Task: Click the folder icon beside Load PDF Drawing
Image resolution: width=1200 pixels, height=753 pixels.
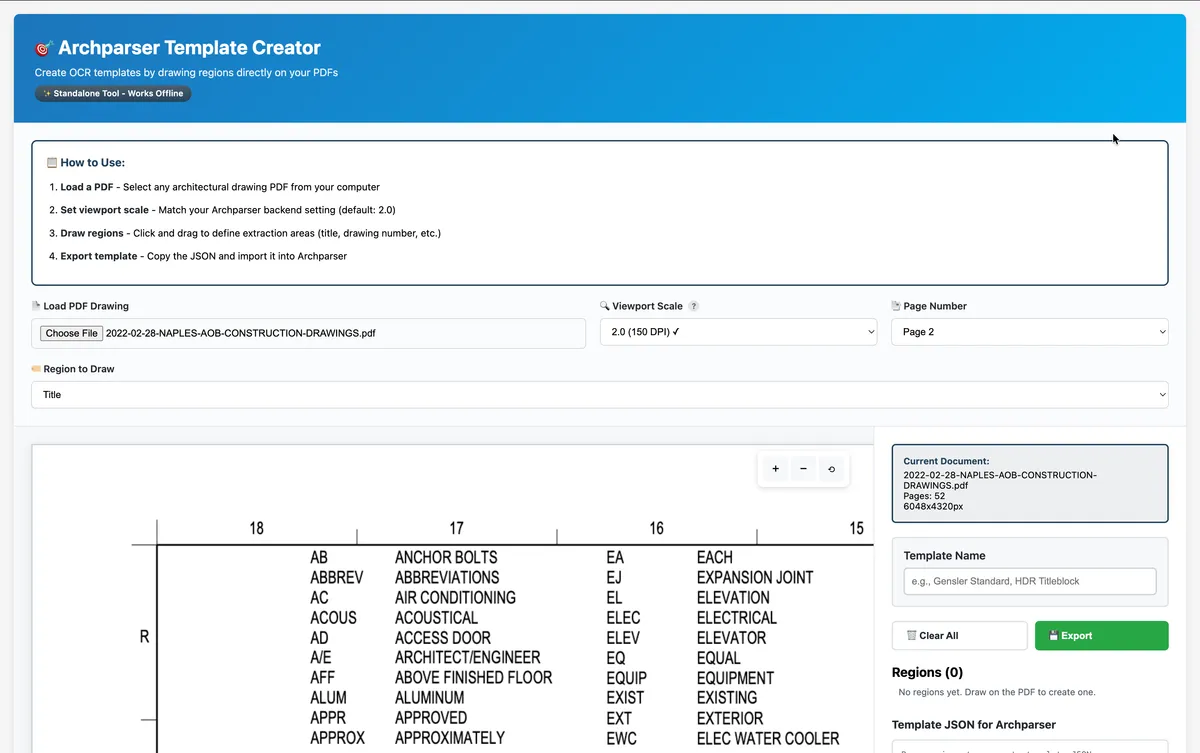Action: (x=38, y=305)
